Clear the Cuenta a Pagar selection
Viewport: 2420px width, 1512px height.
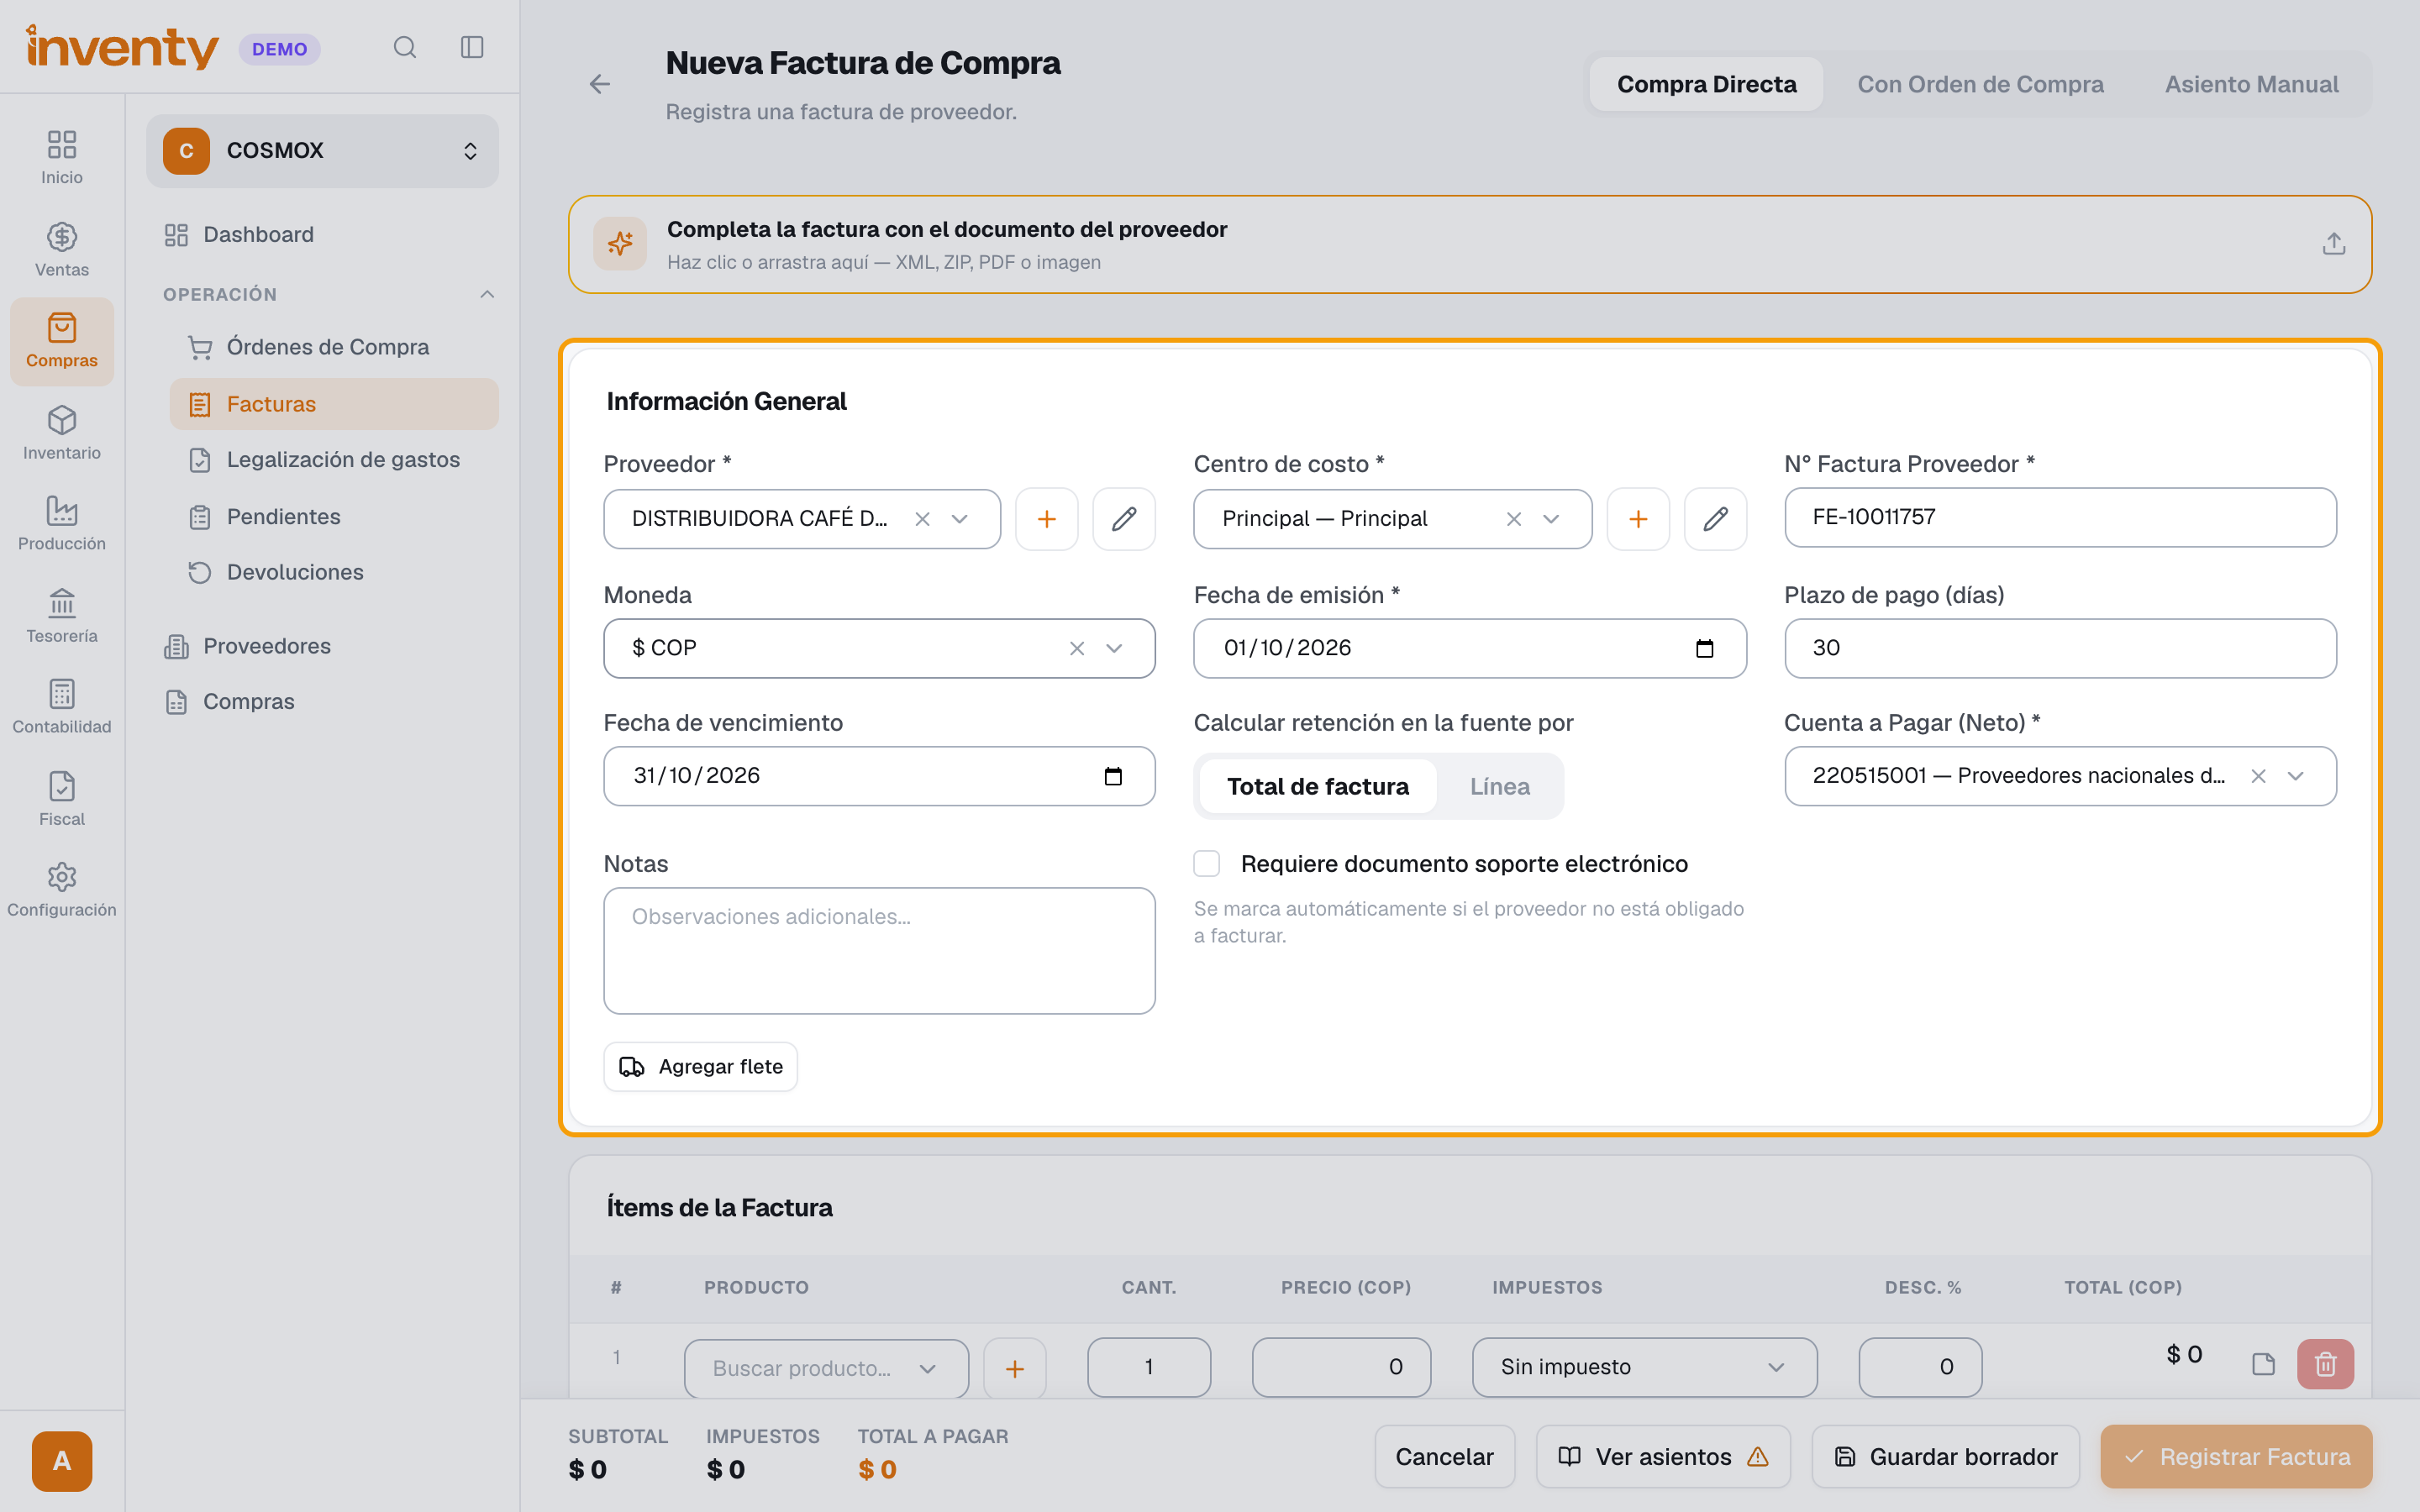point(2258,776)
